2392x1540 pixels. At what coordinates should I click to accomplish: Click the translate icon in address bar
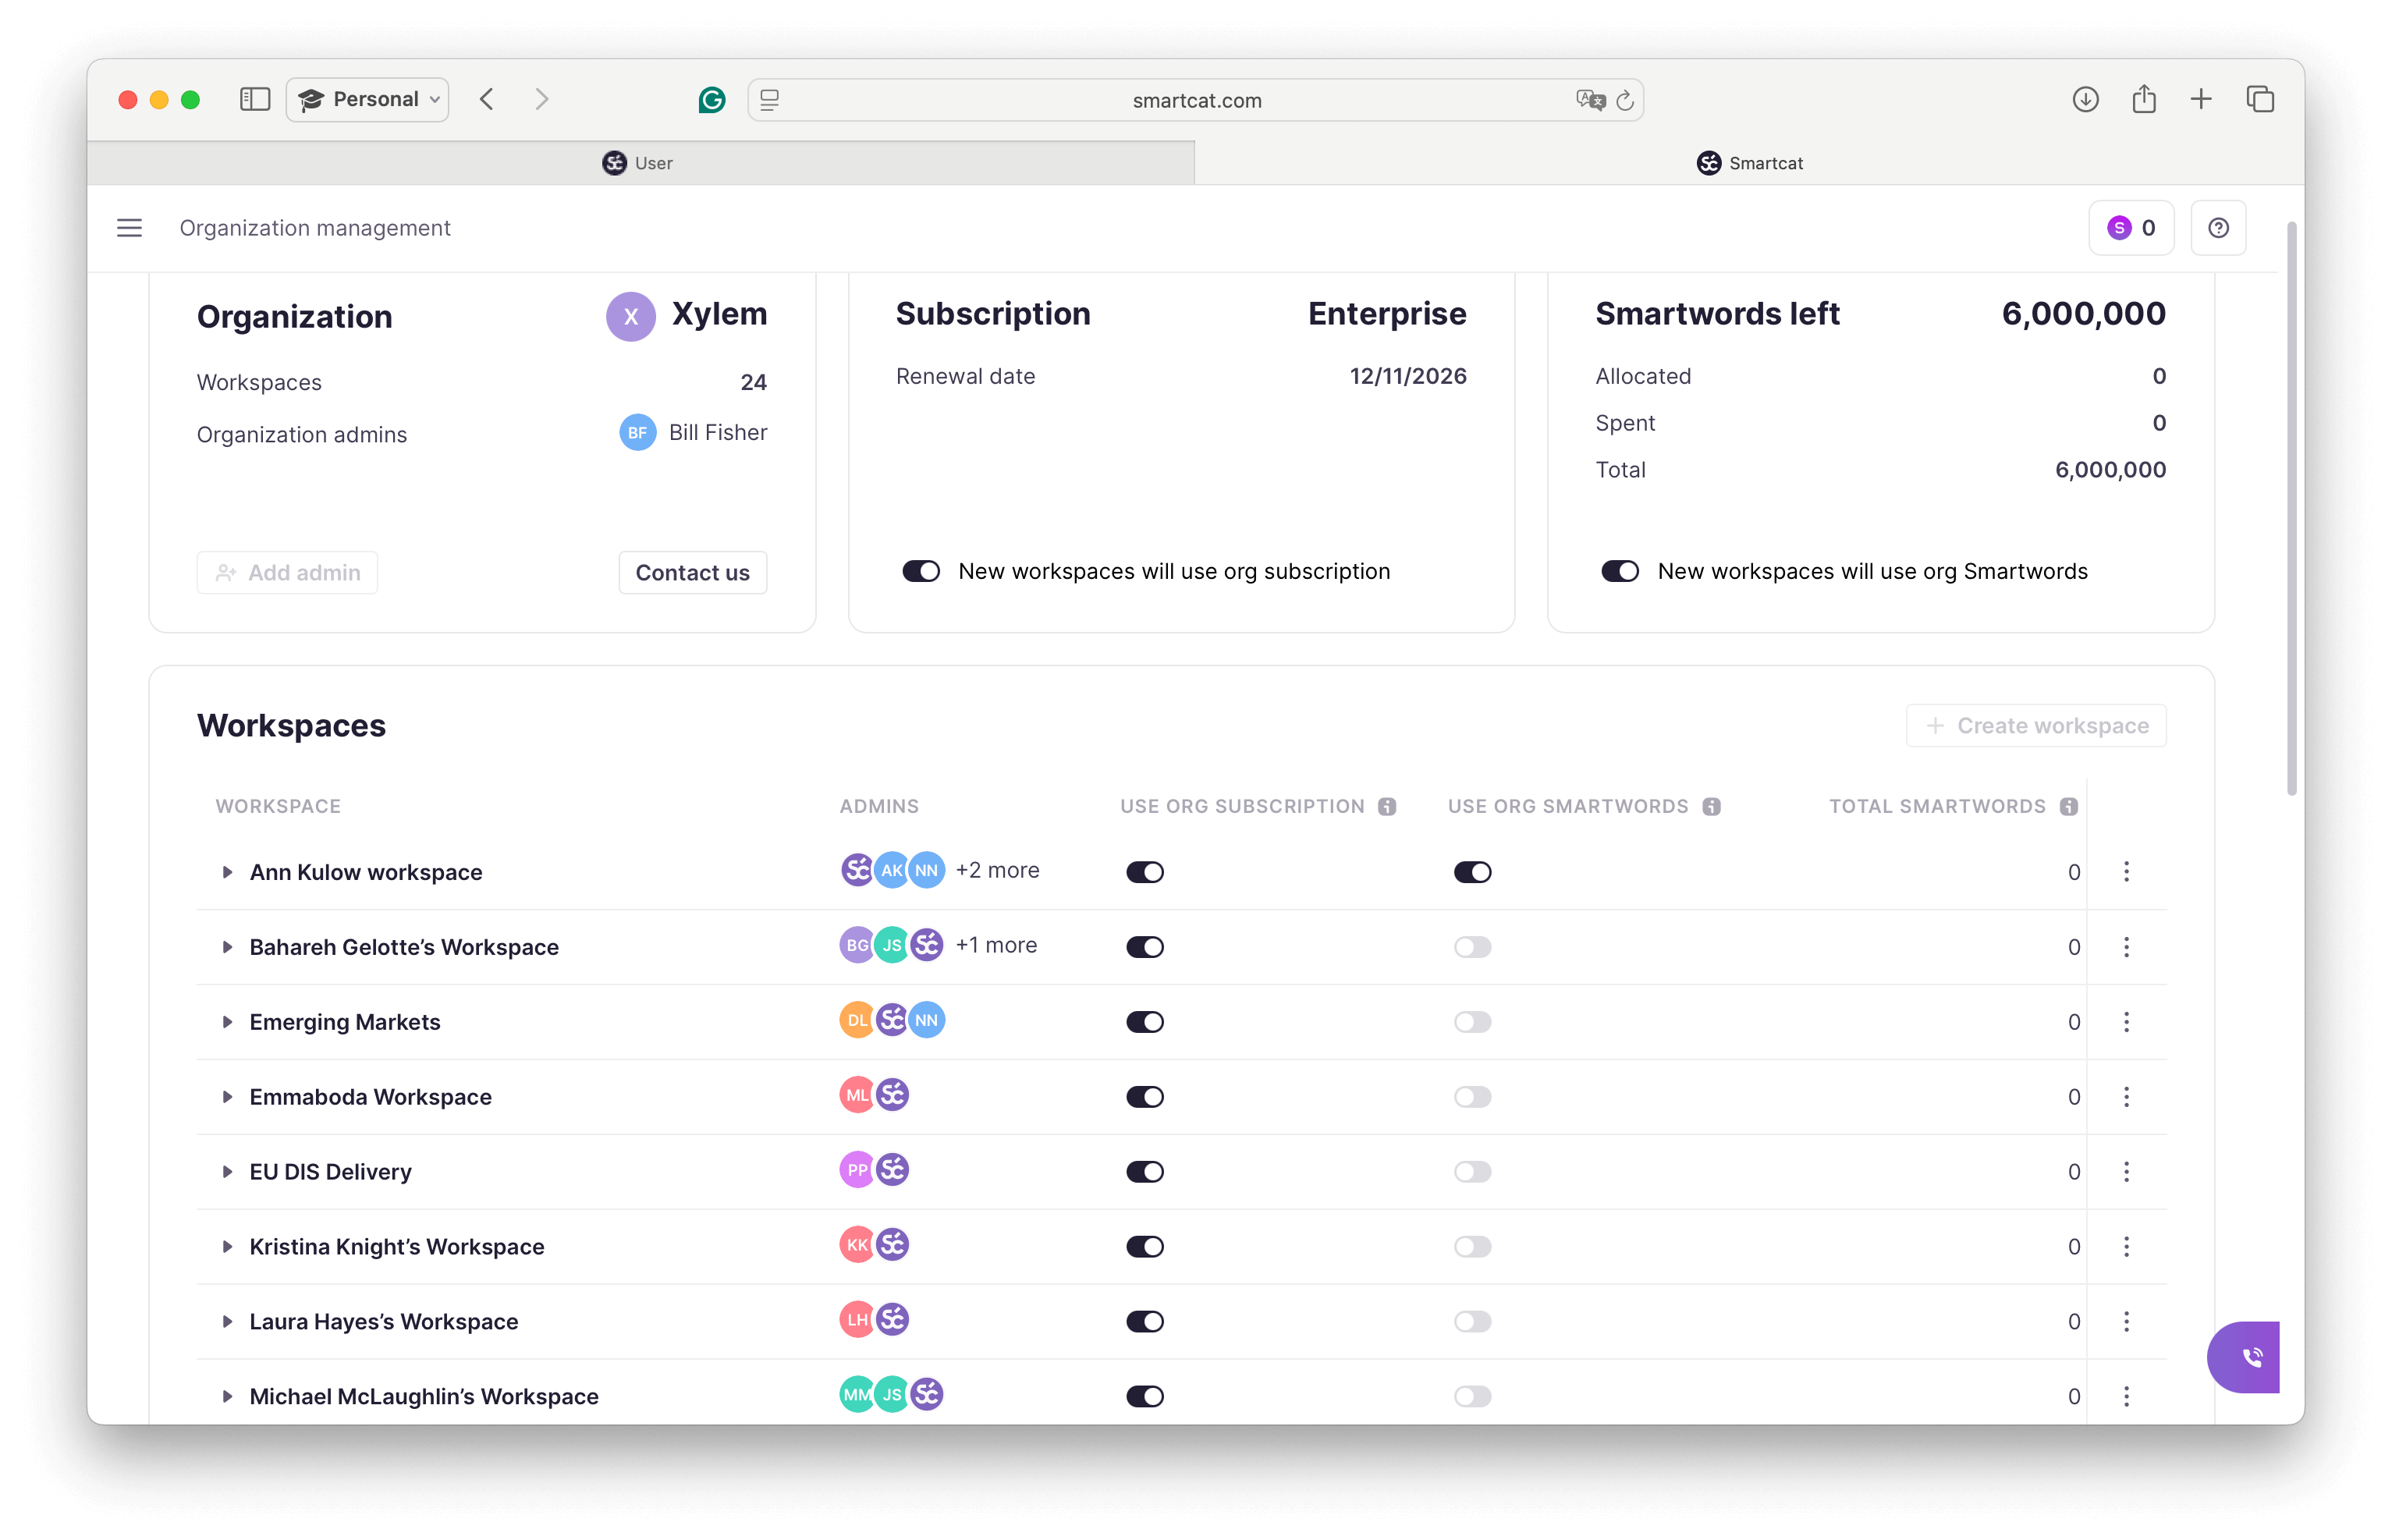(x=1589, y=100)
